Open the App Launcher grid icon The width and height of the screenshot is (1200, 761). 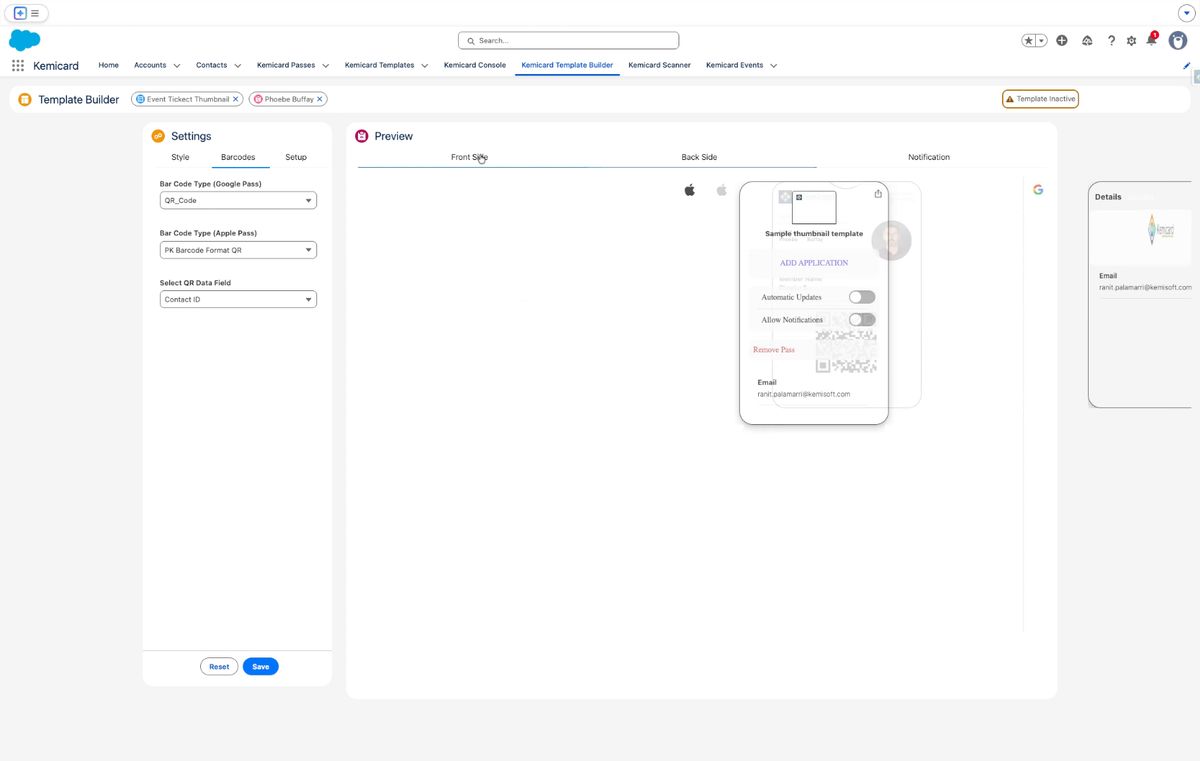pos(18,65)
